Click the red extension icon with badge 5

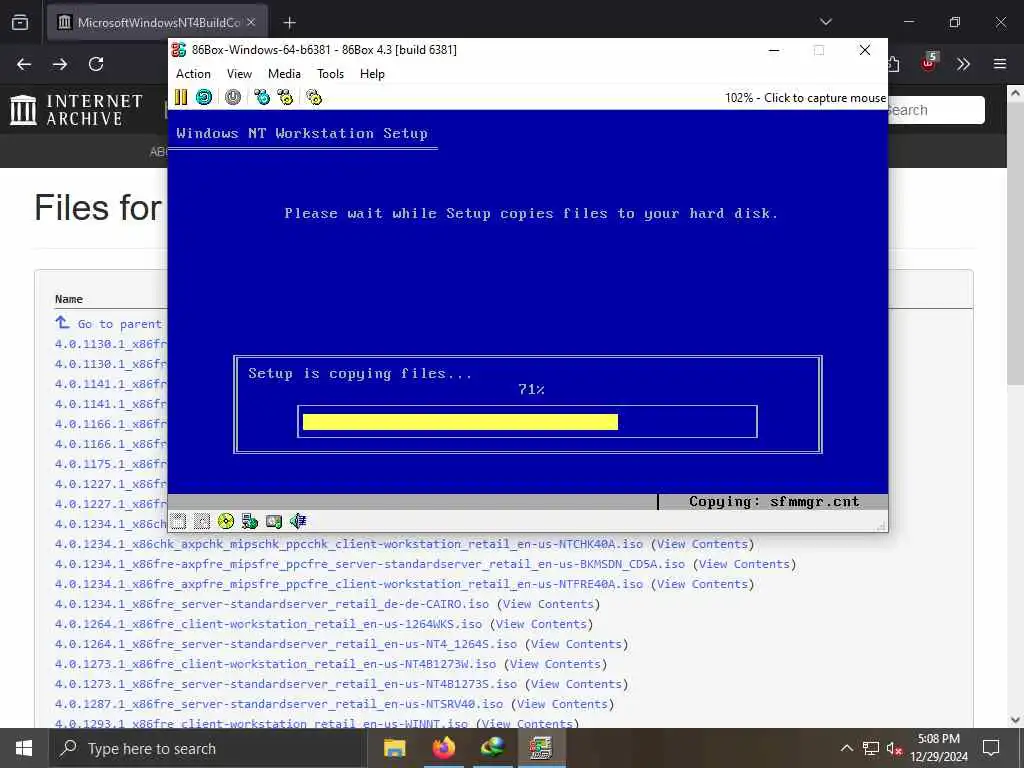pos(929,63)
